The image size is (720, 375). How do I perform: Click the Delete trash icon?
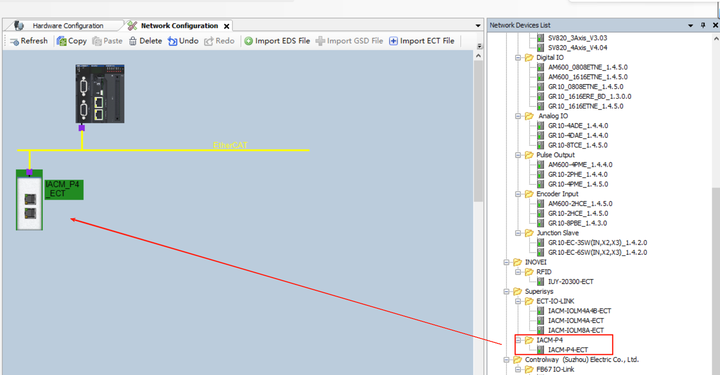[x=133, y=41]
